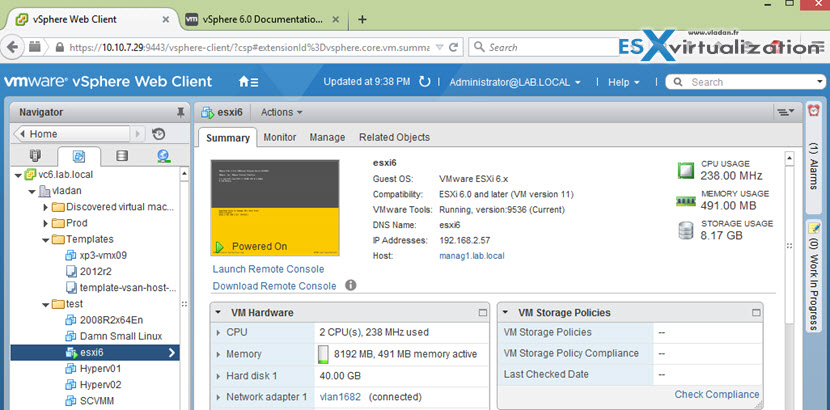
Task: Reload the page in the browser
Action: coord(453,47)
